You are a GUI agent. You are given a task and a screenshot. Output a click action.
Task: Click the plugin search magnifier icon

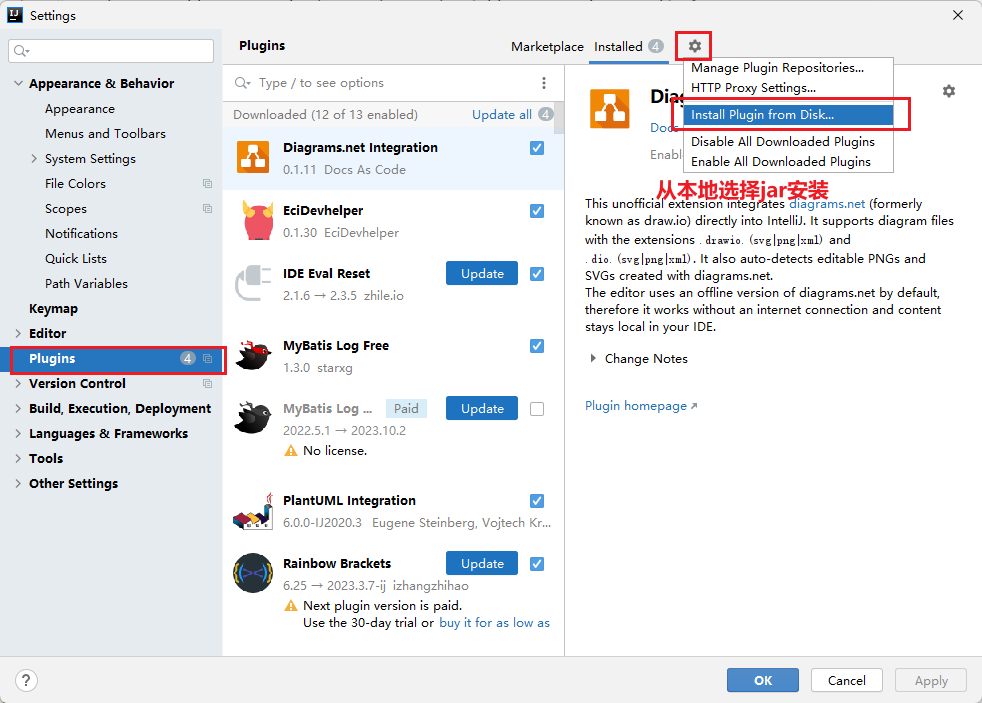pos(242,83)
